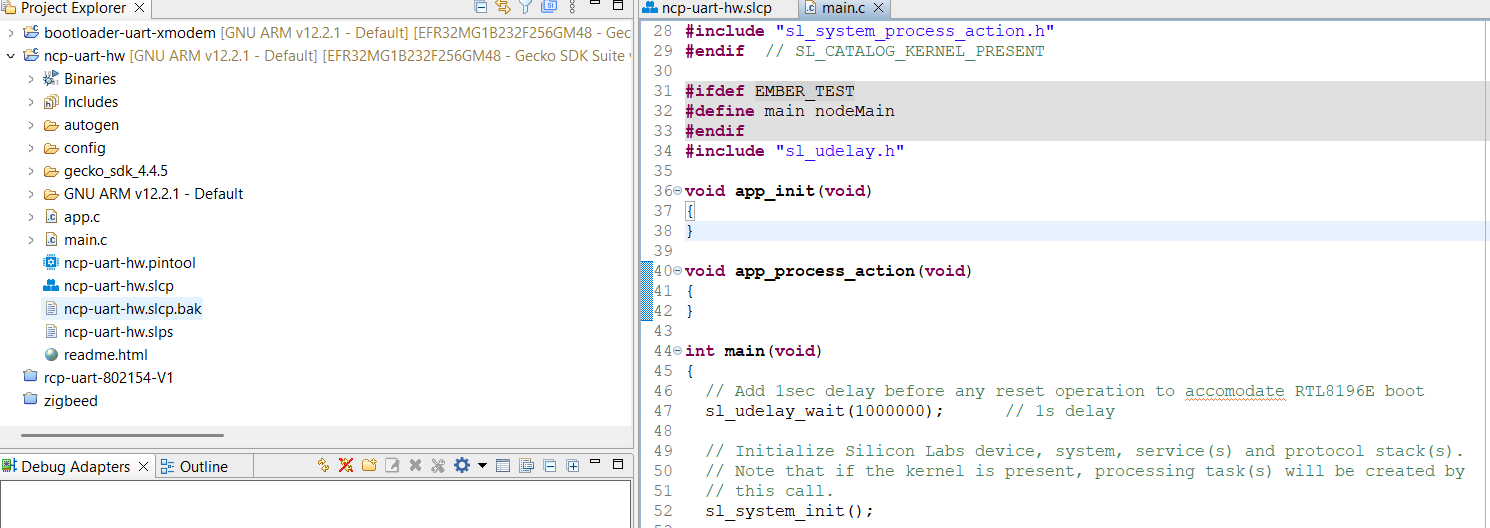The width and height of the screenshot is (1490, 528).
Task: Click Expand All icon in Debug Adapters toolbar
Action: (573, 466)
